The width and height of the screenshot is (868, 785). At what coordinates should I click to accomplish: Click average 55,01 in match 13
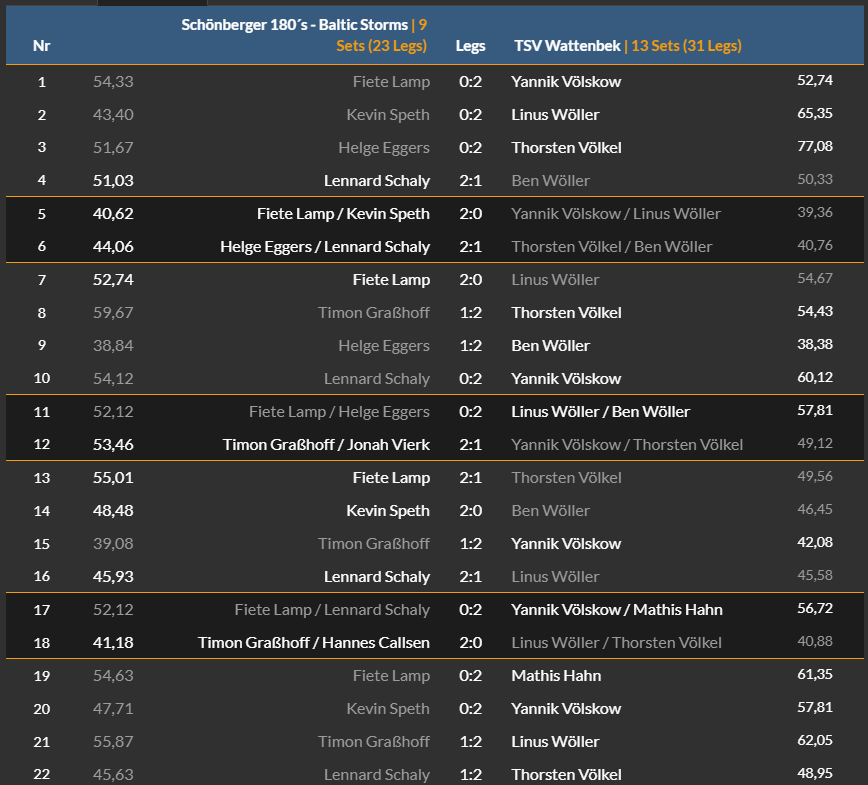(x=113, y=478)
